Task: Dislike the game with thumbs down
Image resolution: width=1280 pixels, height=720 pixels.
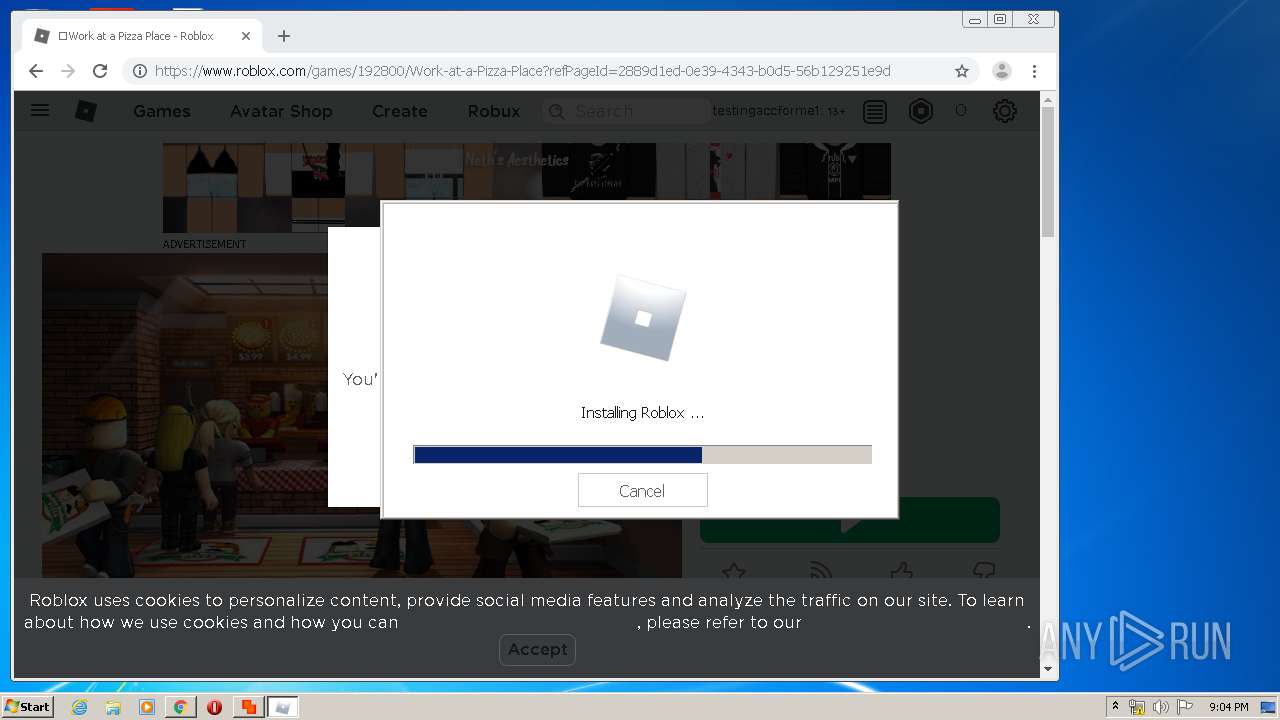Action: (984, 570)
